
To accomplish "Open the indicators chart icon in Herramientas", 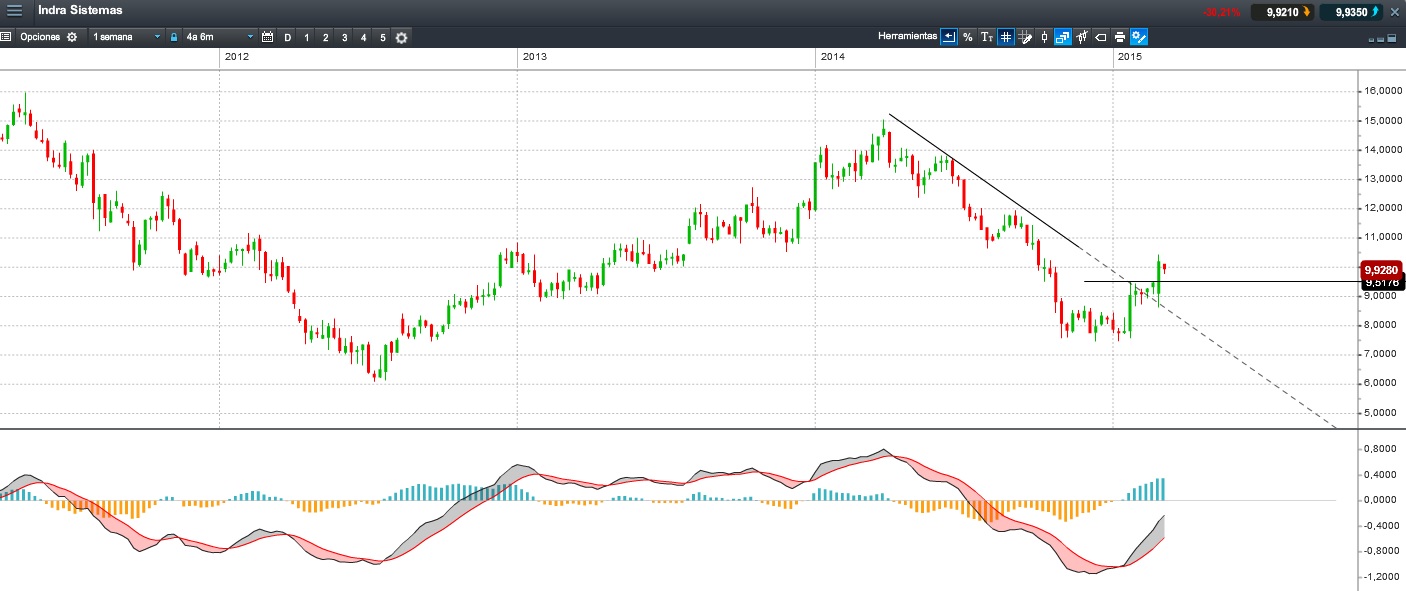I will pos(1082,37).
